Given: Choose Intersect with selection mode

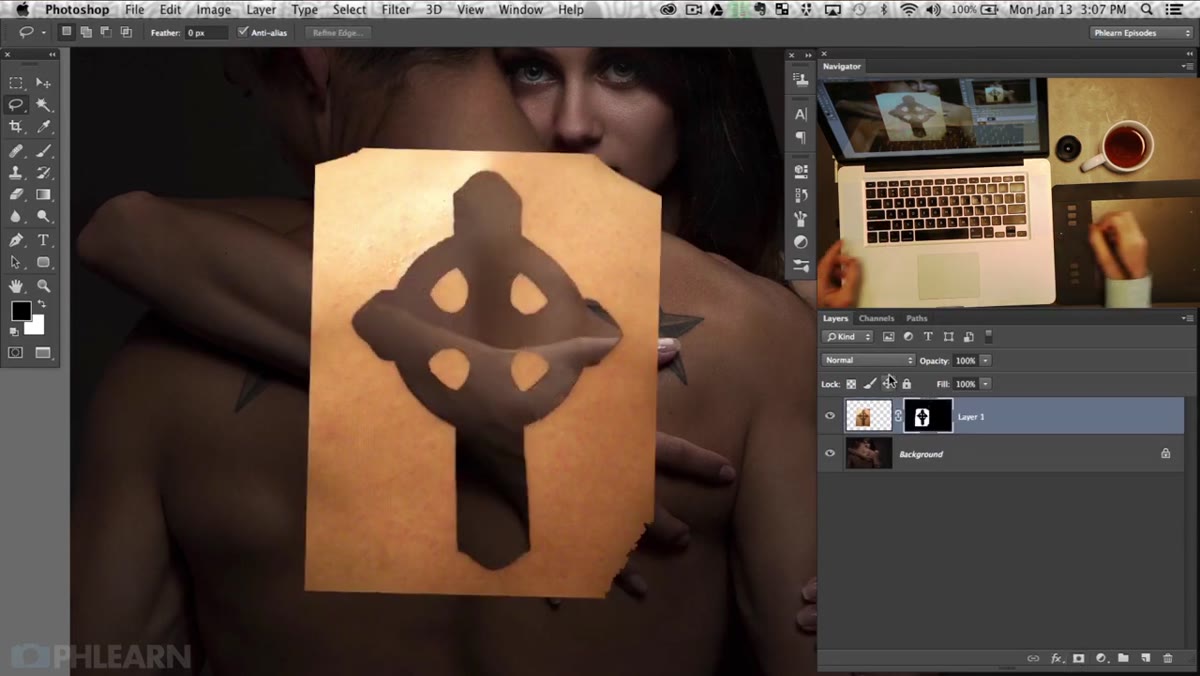Looking at the screenshot, I should (126, 32).
